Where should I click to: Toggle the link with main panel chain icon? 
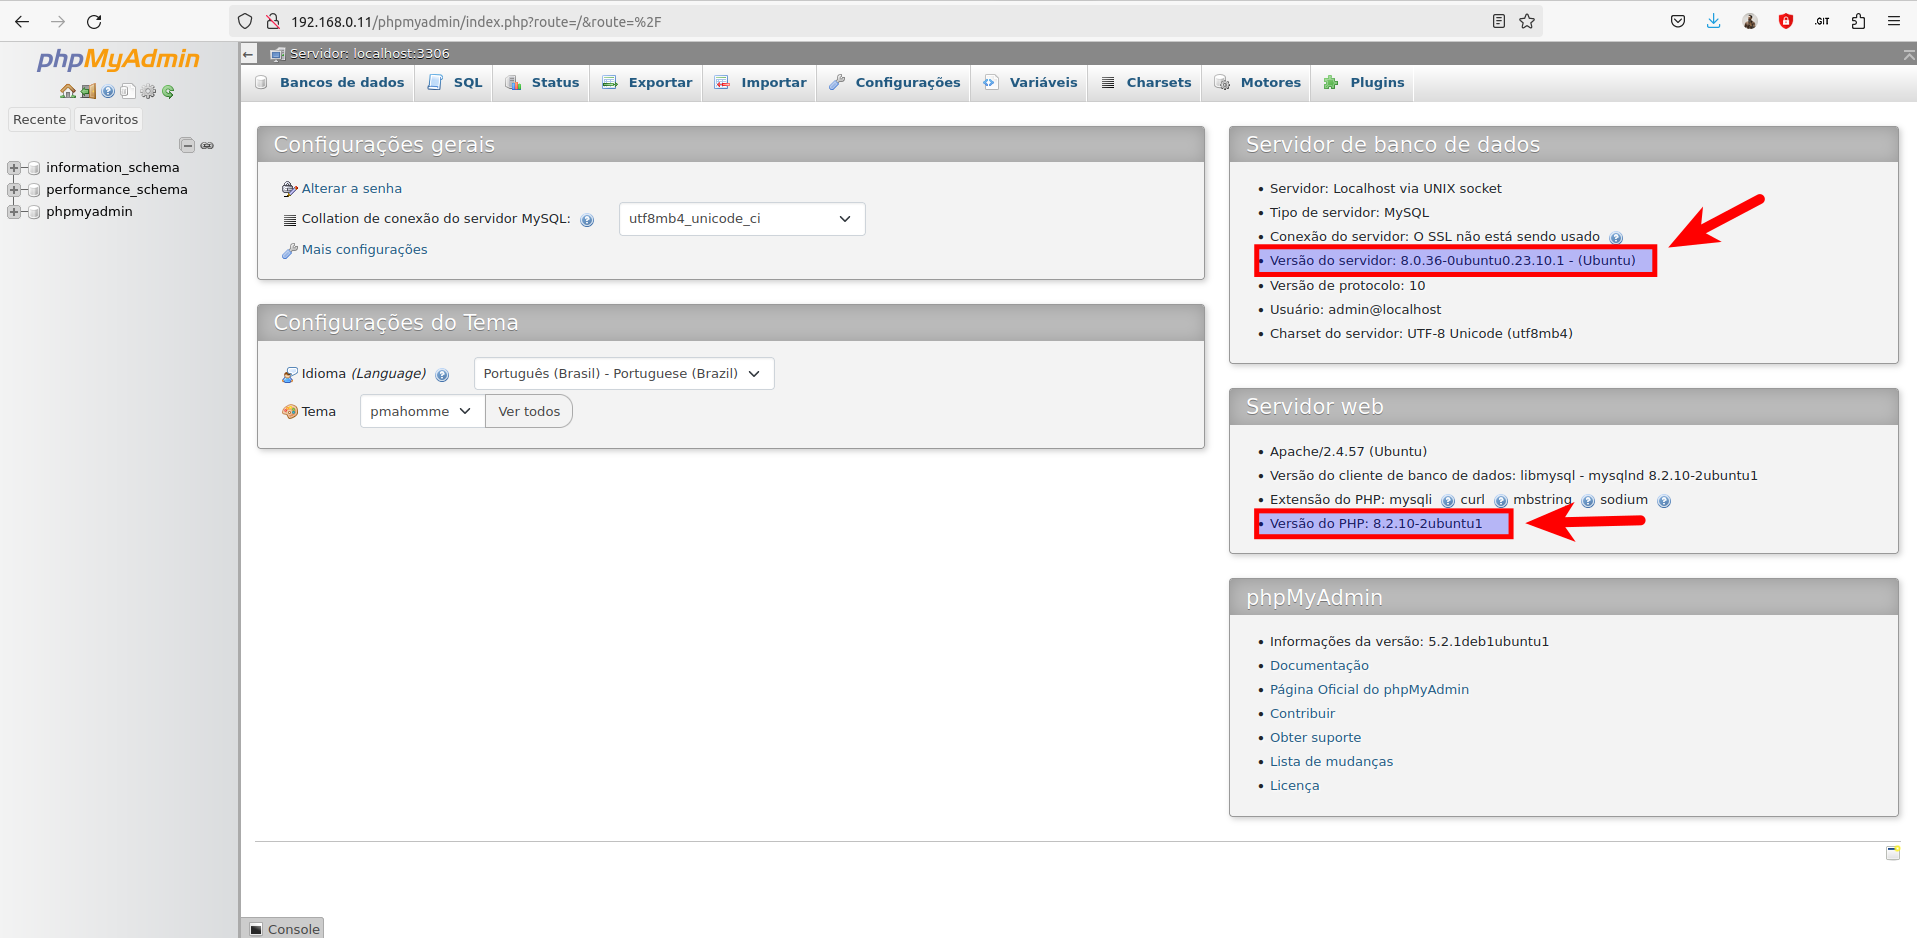(207, 145)
